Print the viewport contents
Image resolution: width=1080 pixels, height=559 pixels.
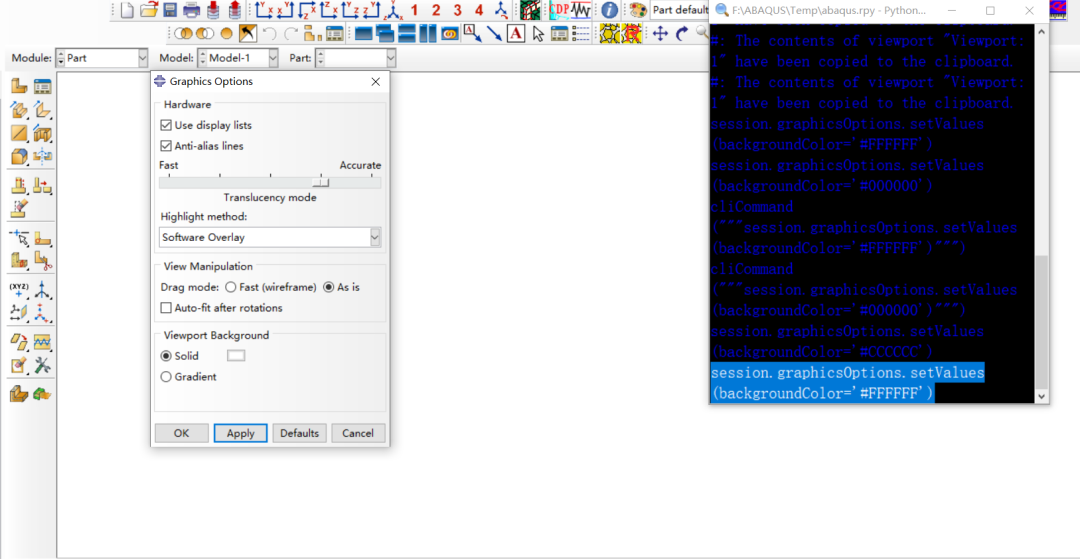click(191, 10)
